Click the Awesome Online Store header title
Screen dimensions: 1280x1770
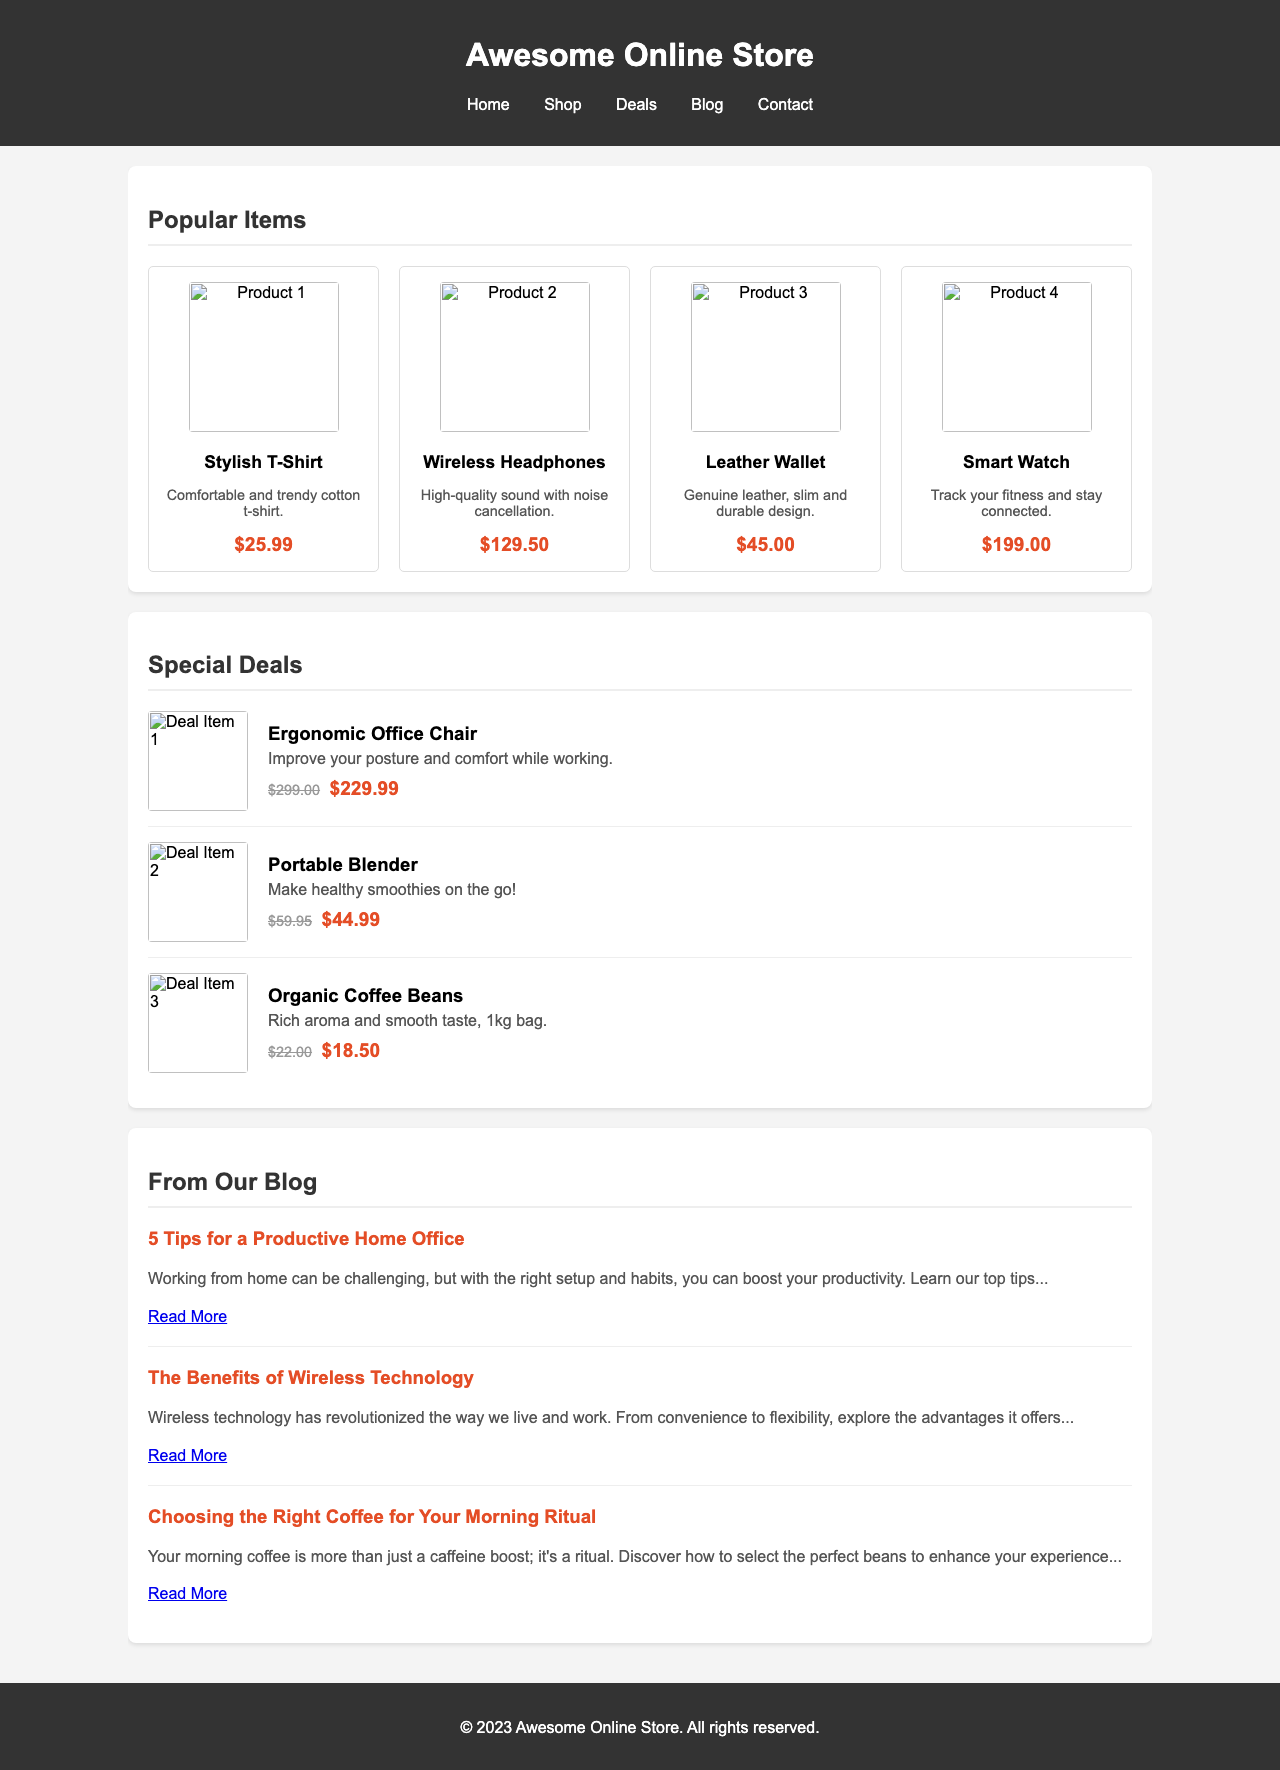(640, 56)
